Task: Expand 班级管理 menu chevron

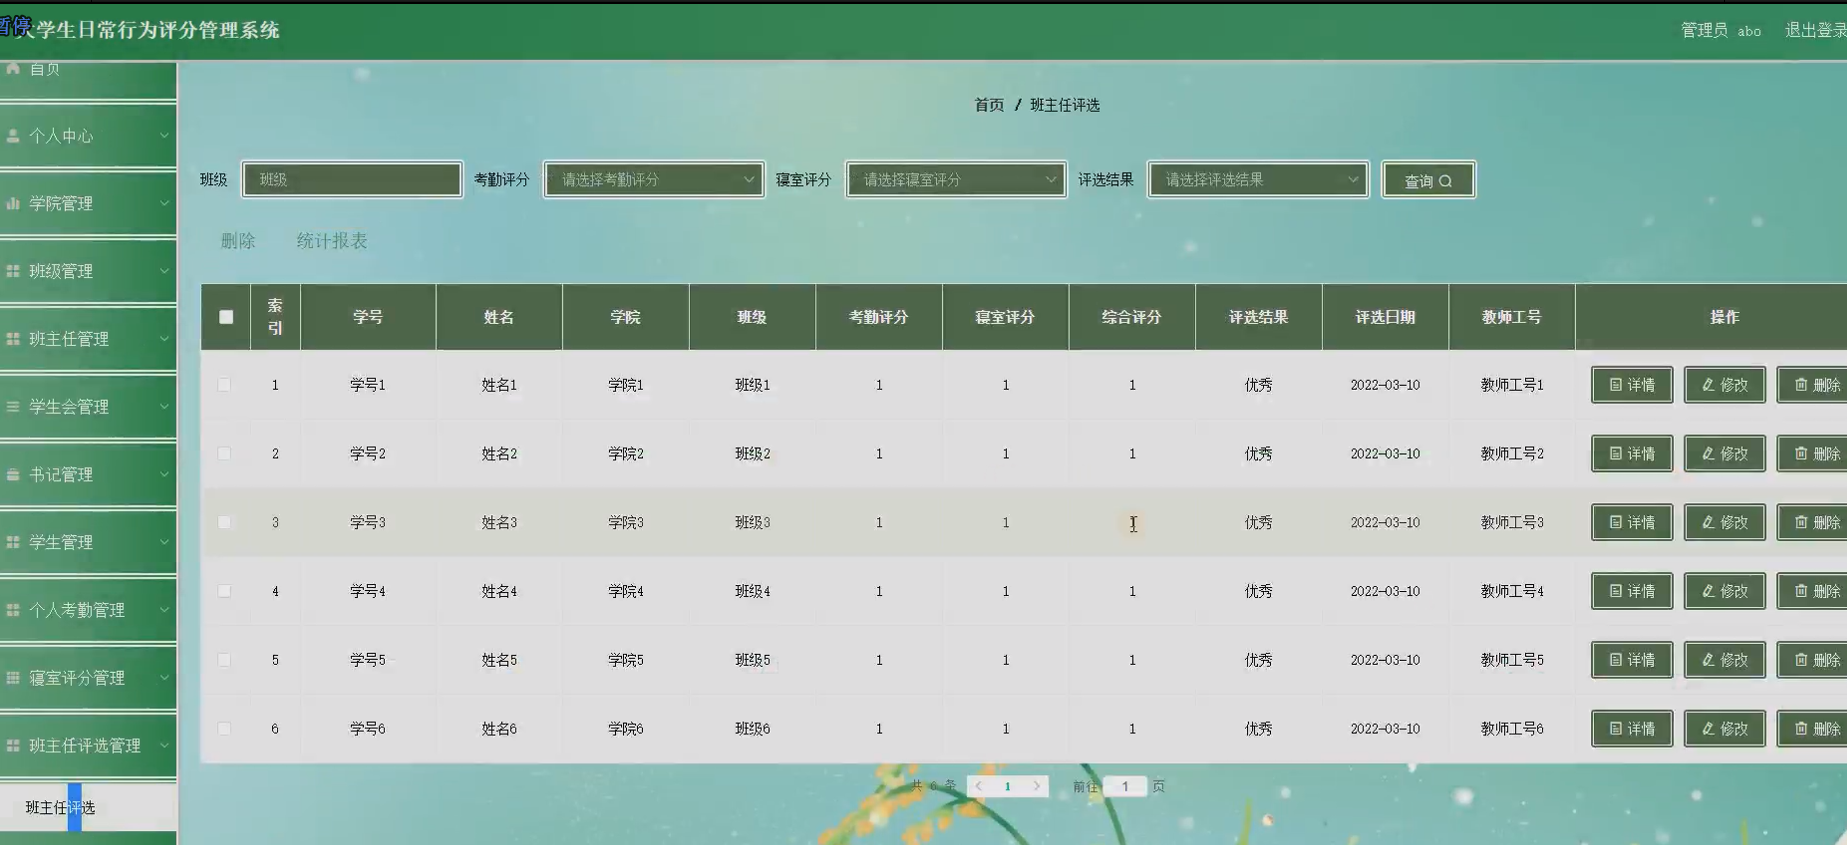Action: click(x=164, y=271)
